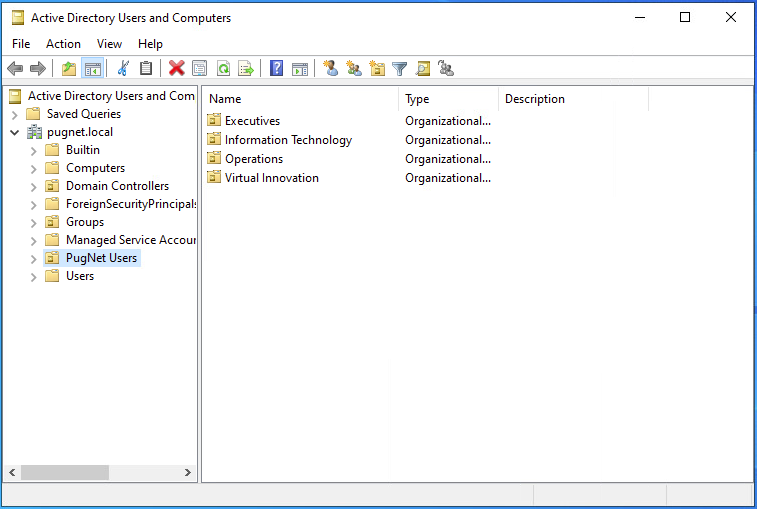Select Groups in the tree

coord(85,222)
